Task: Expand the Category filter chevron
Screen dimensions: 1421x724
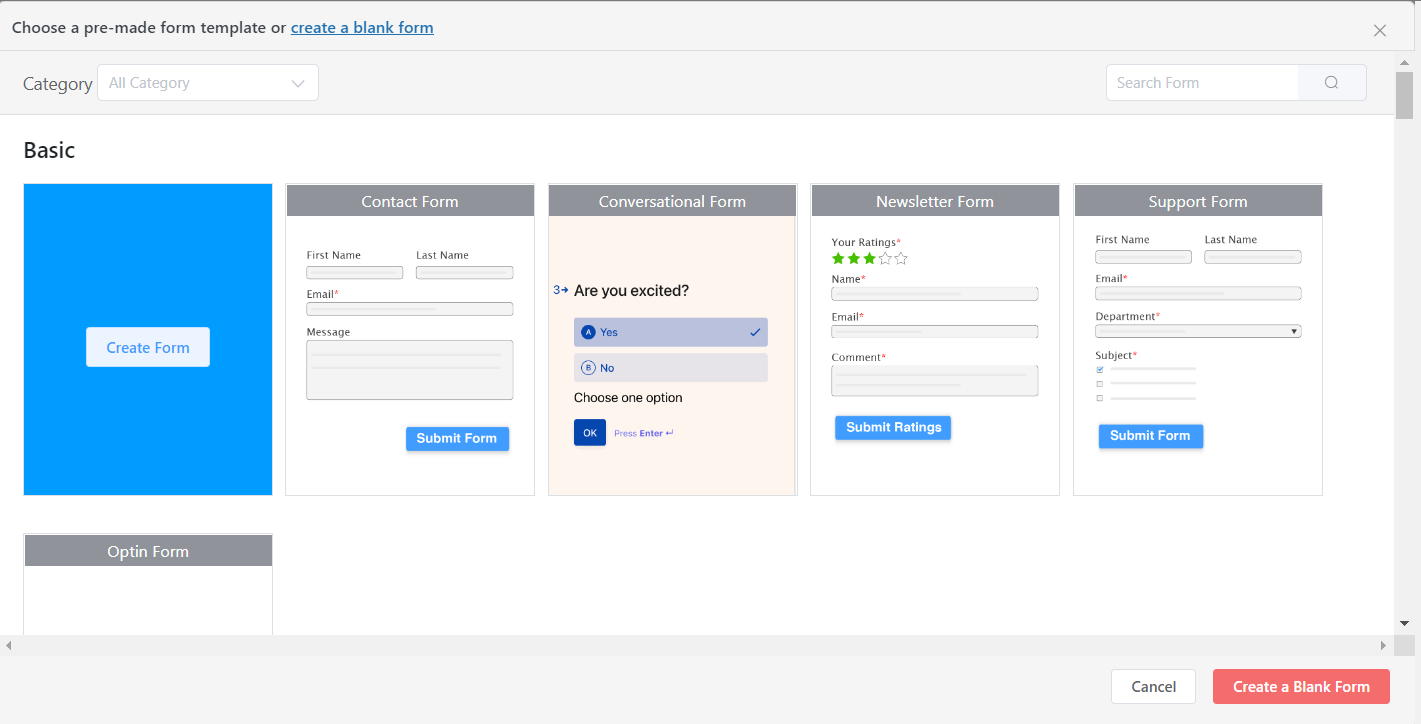Action: (x=297, y=82)
